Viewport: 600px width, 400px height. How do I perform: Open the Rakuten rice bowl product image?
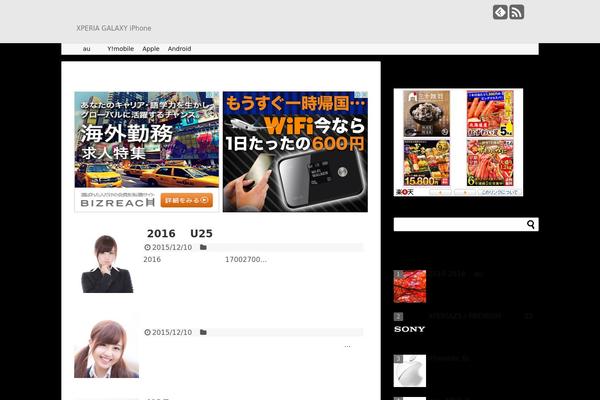[x=427, y=114]
